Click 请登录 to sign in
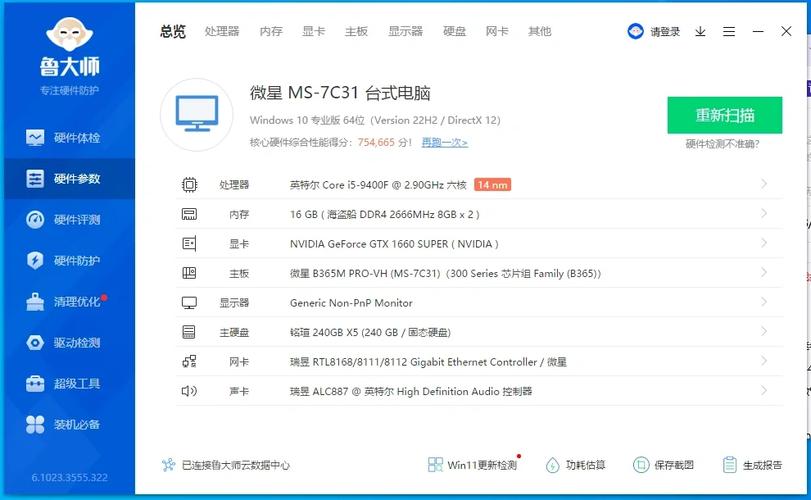Viewport: 811px width, 500px height. tap(655, 32)
